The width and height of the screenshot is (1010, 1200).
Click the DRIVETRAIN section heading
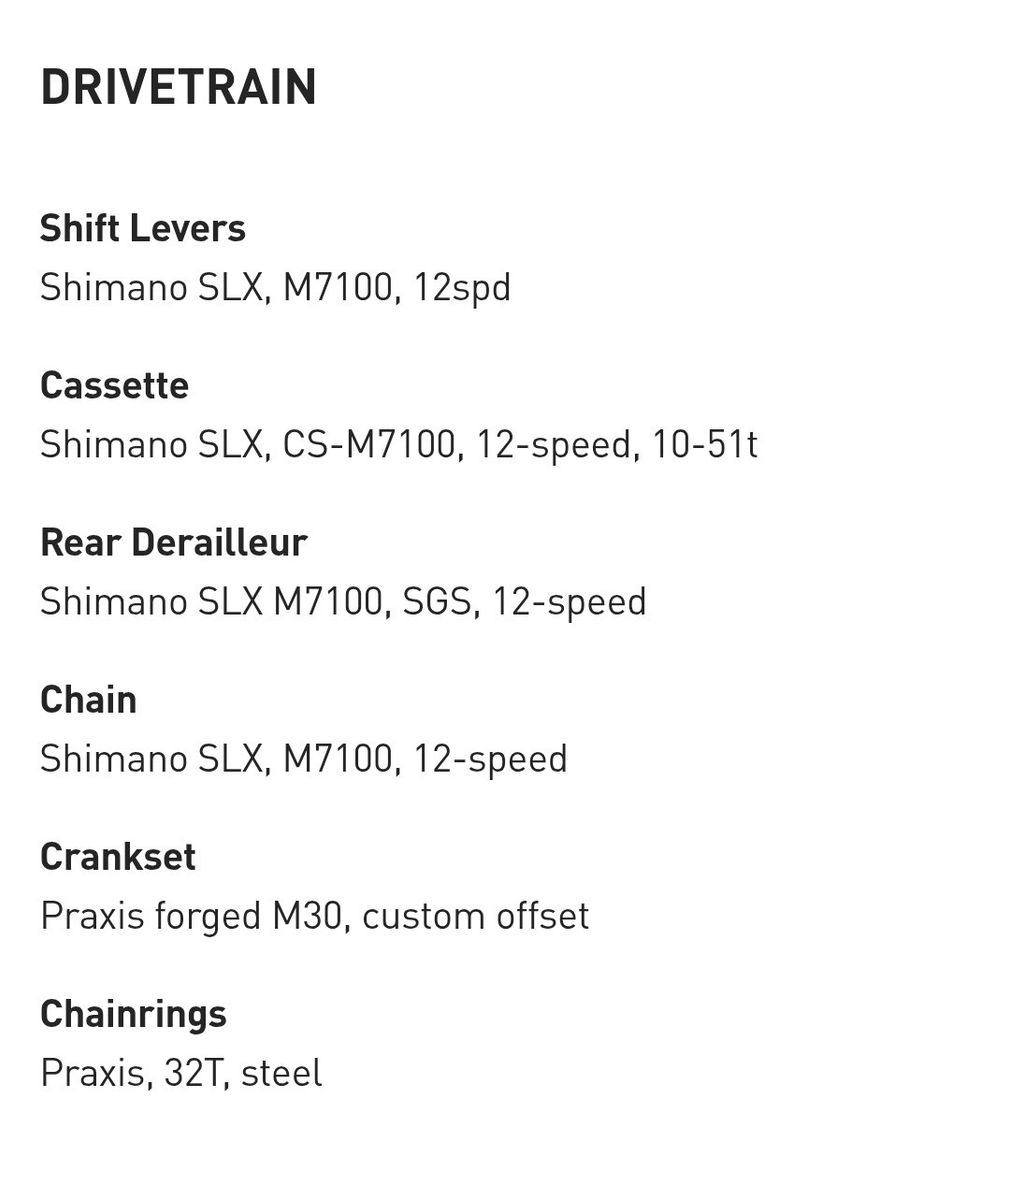[x=178, y=87]
